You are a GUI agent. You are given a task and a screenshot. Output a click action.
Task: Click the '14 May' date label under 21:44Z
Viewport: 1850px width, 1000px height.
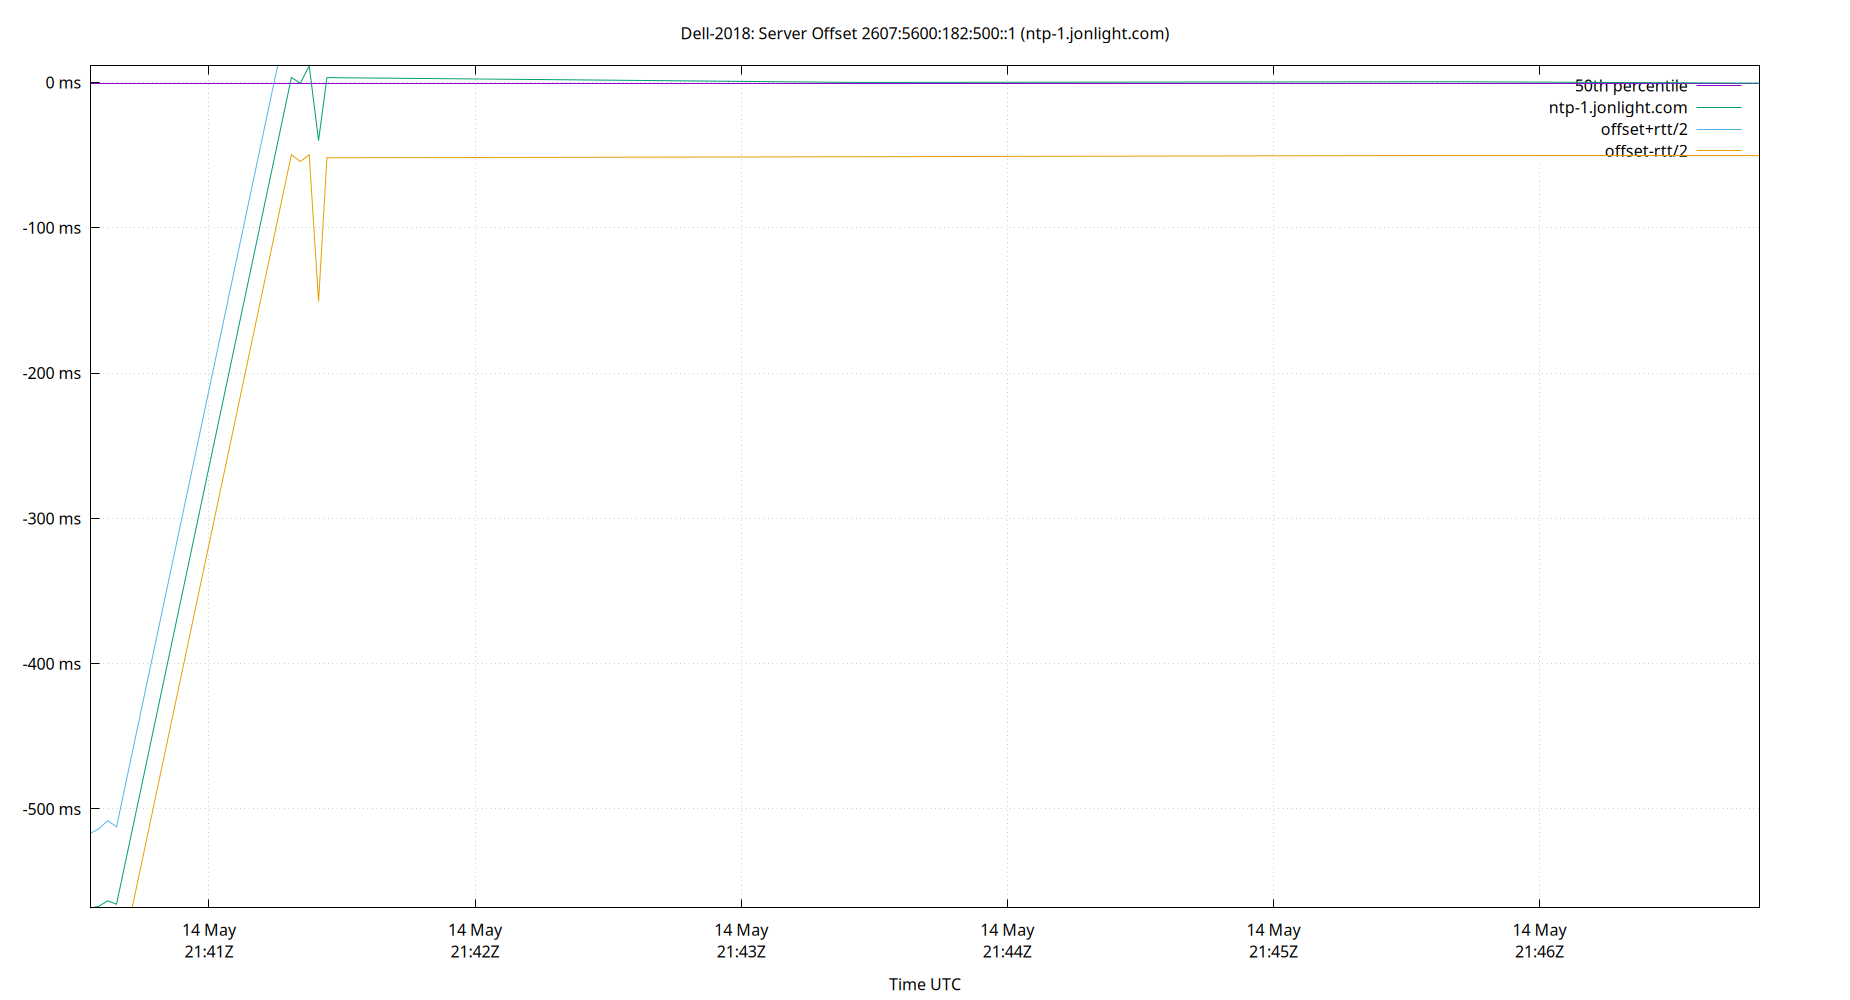pos(1008,929)
